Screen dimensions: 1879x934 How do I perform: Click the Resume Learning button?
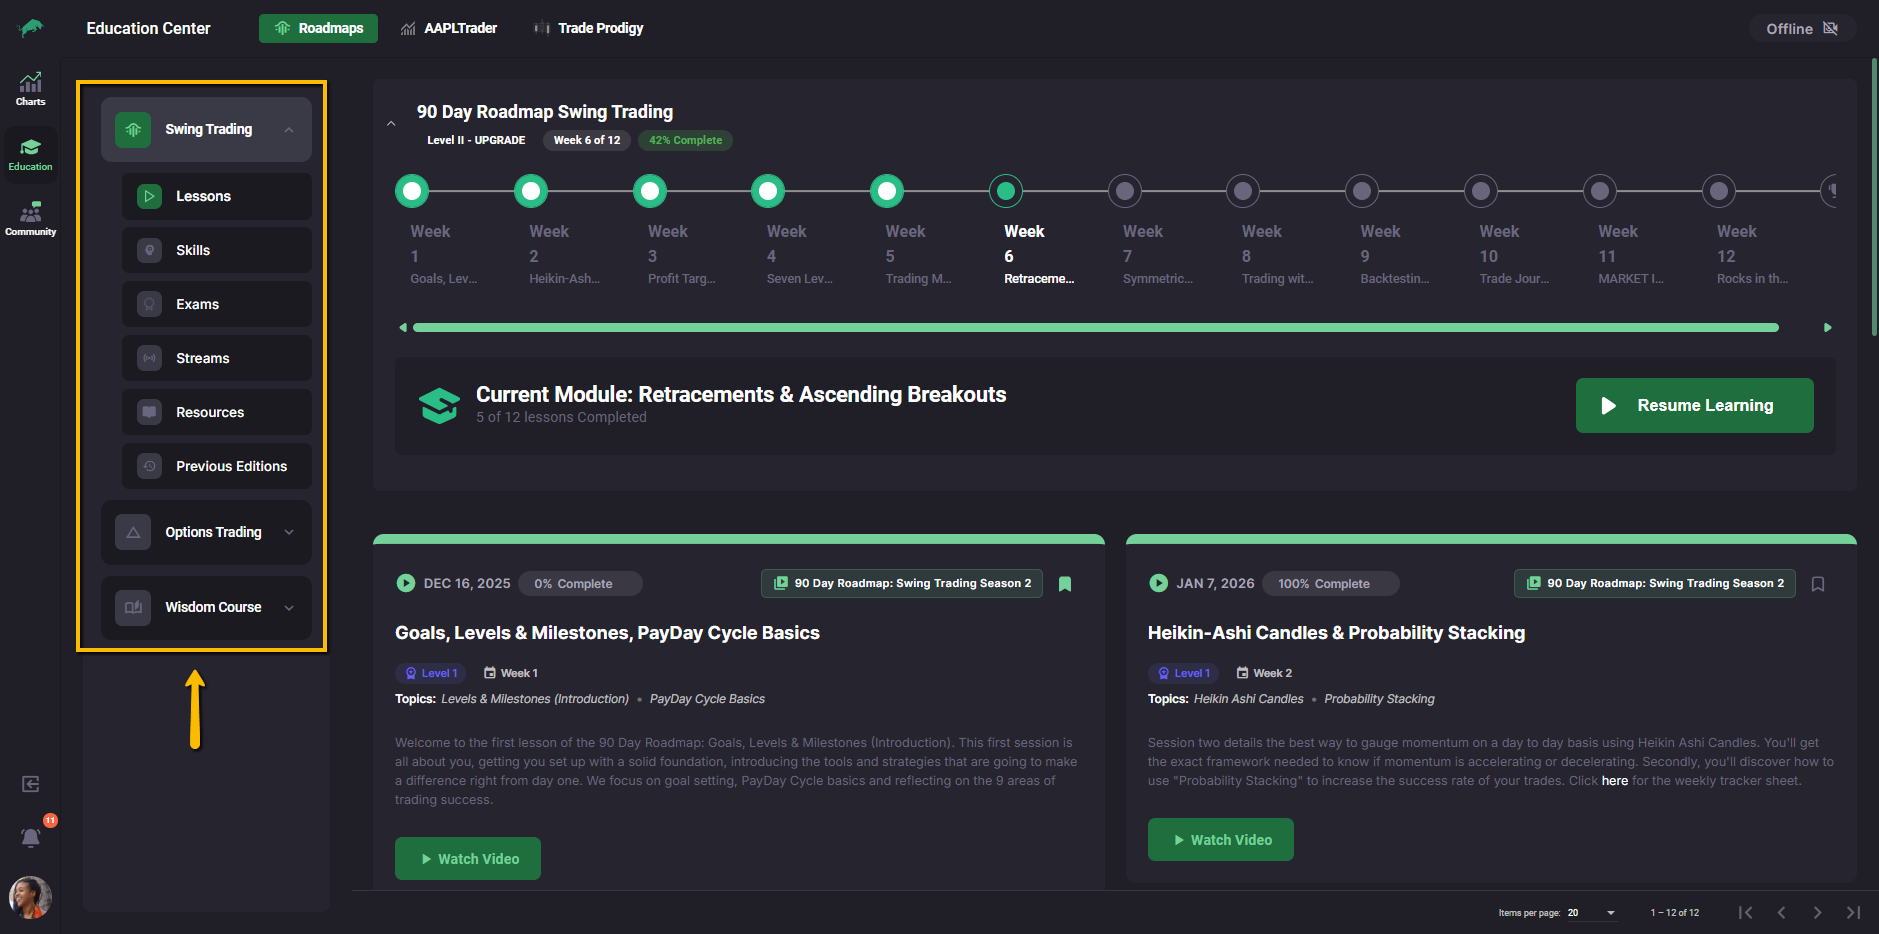[1694, 405]
